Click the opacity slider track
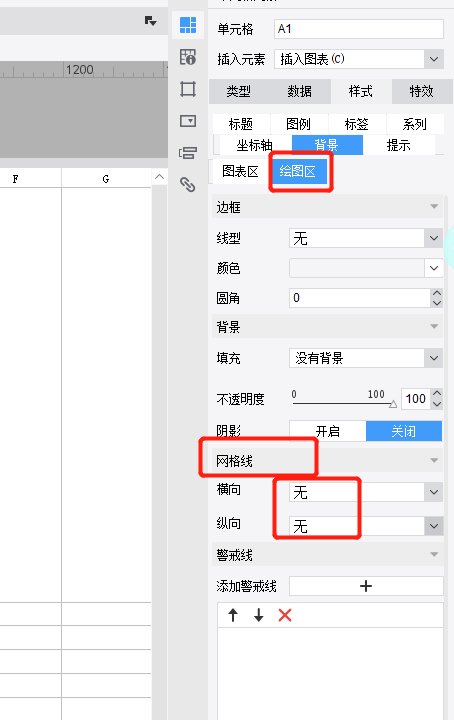454x720 pixels. click(344, 404)
